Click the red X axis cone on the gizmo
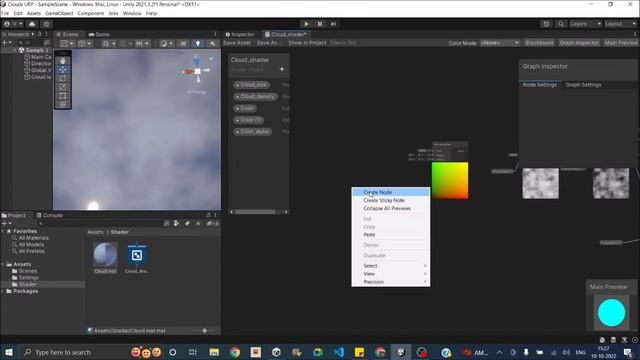The width and height of the screenshot is (640, 360). tap(187, 72)
